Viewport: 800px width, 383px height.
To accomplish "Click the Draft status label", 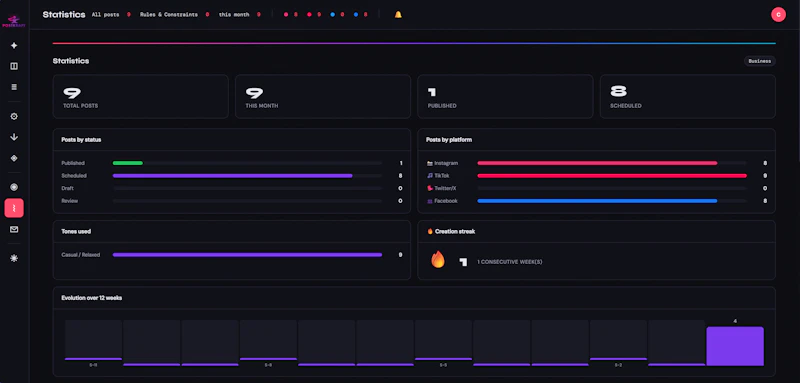I will [68, 188].
